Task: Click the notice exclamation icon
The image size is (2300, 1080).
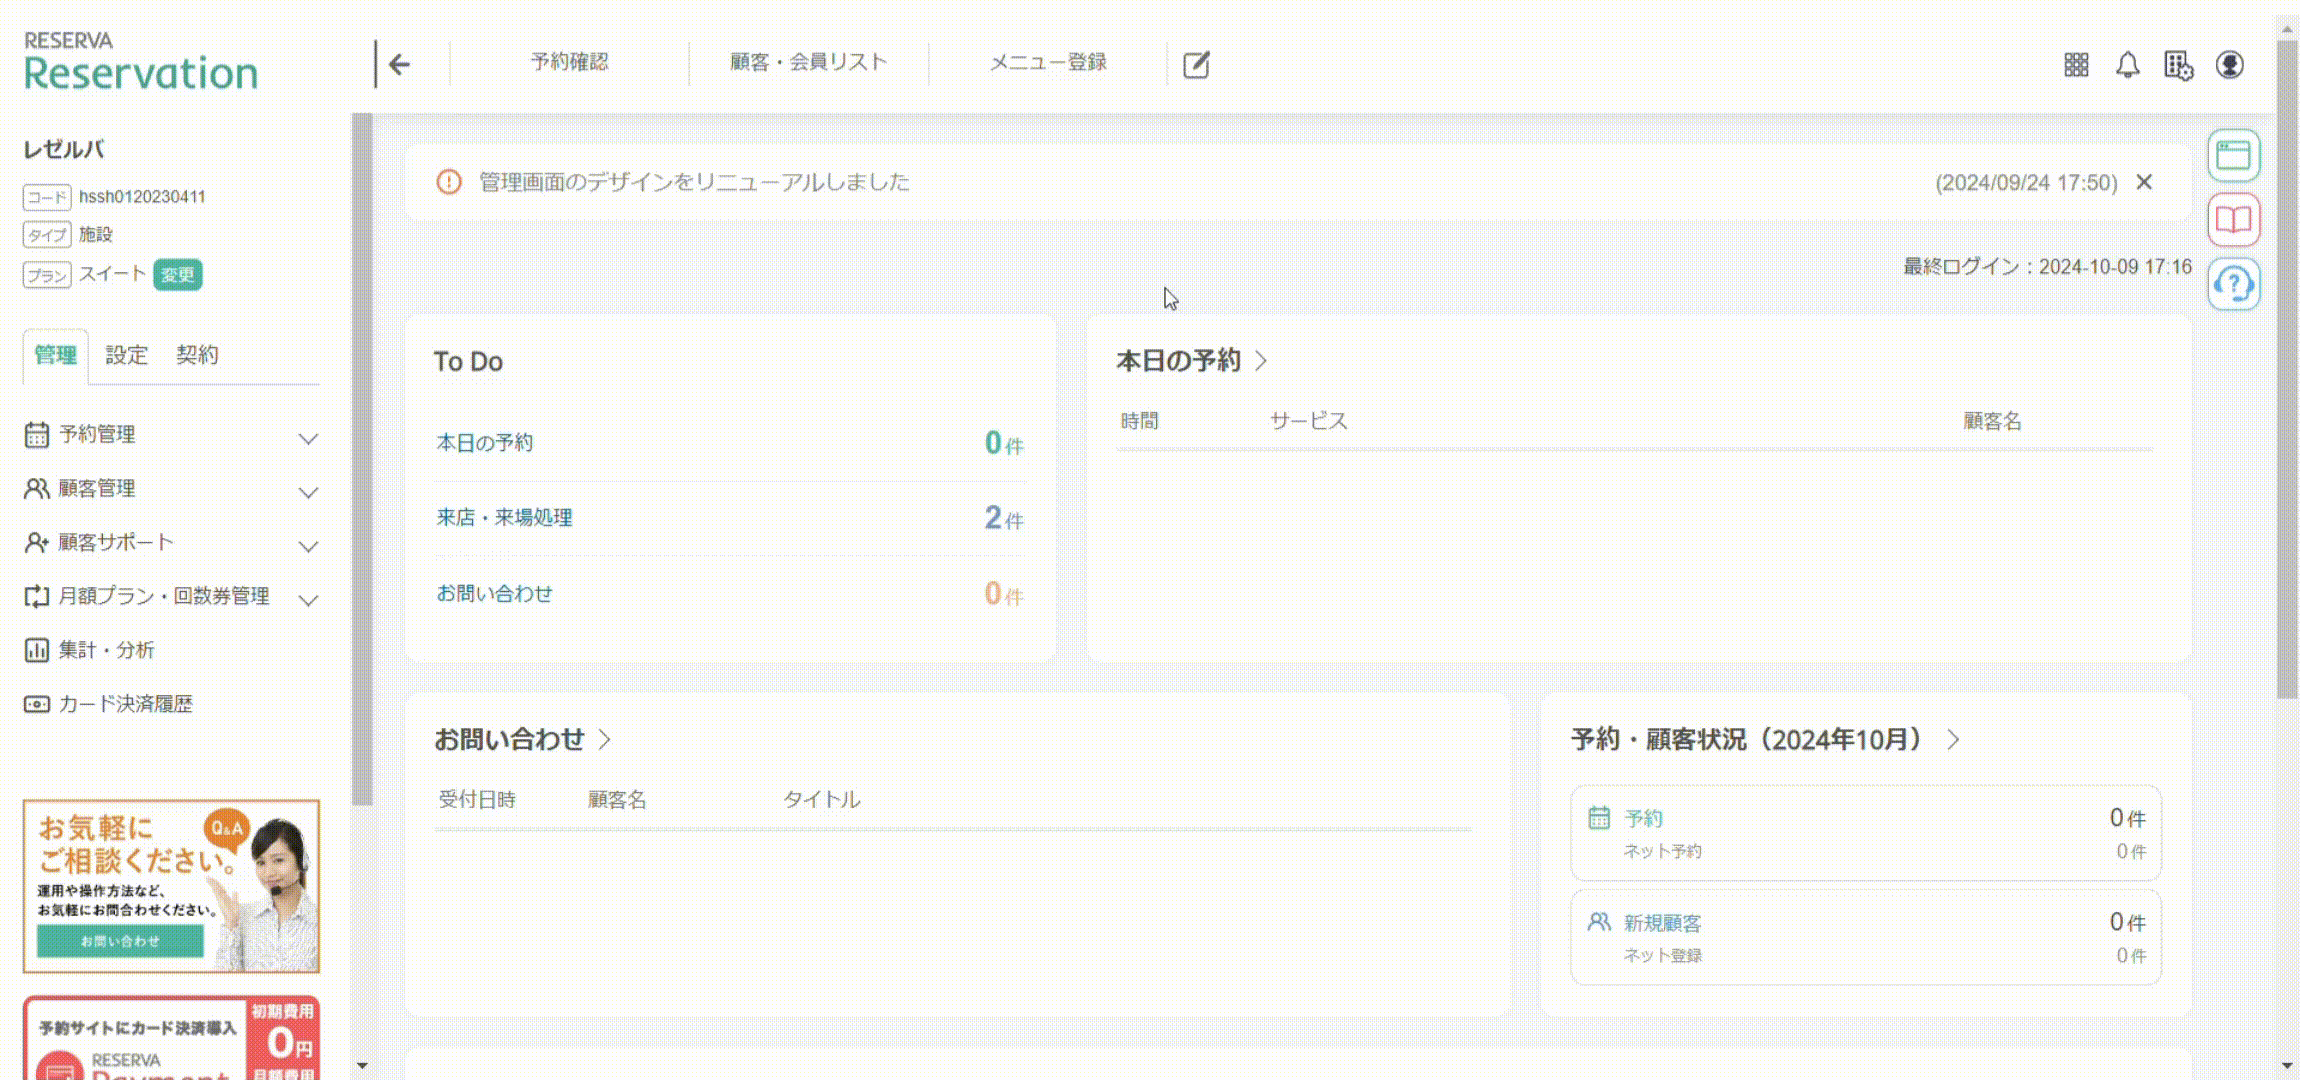Action: point(449,182)
